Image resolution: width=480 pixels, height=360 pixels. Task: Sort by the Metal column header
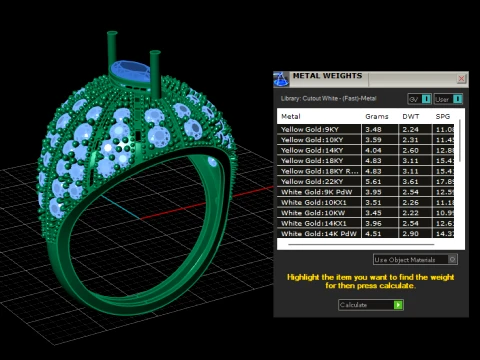pos(291,116)
